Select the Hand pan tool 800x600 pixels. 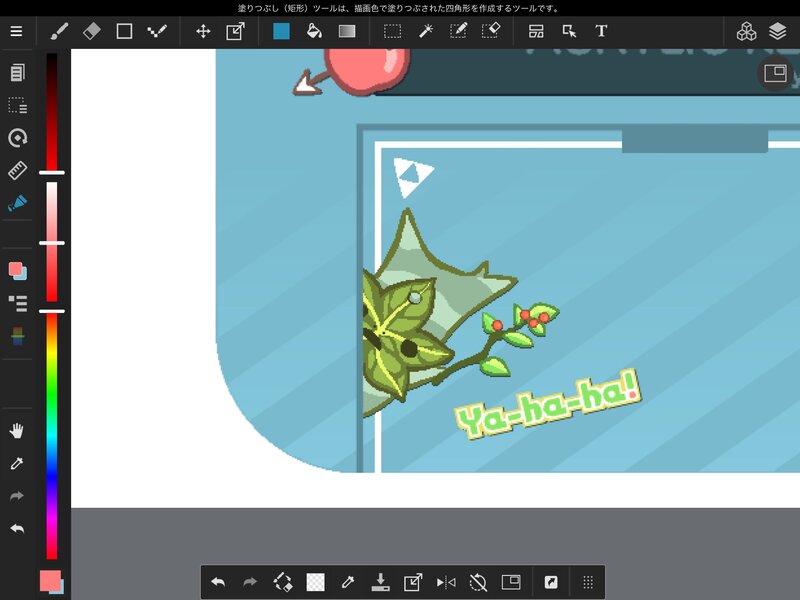pos(17,431)
